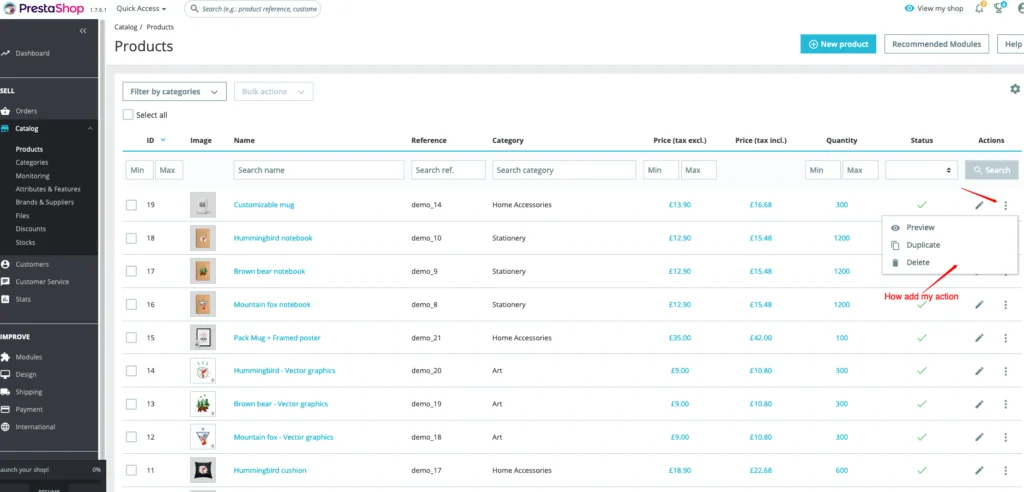Expand the Filter by categories dropdown

(174, 92)
